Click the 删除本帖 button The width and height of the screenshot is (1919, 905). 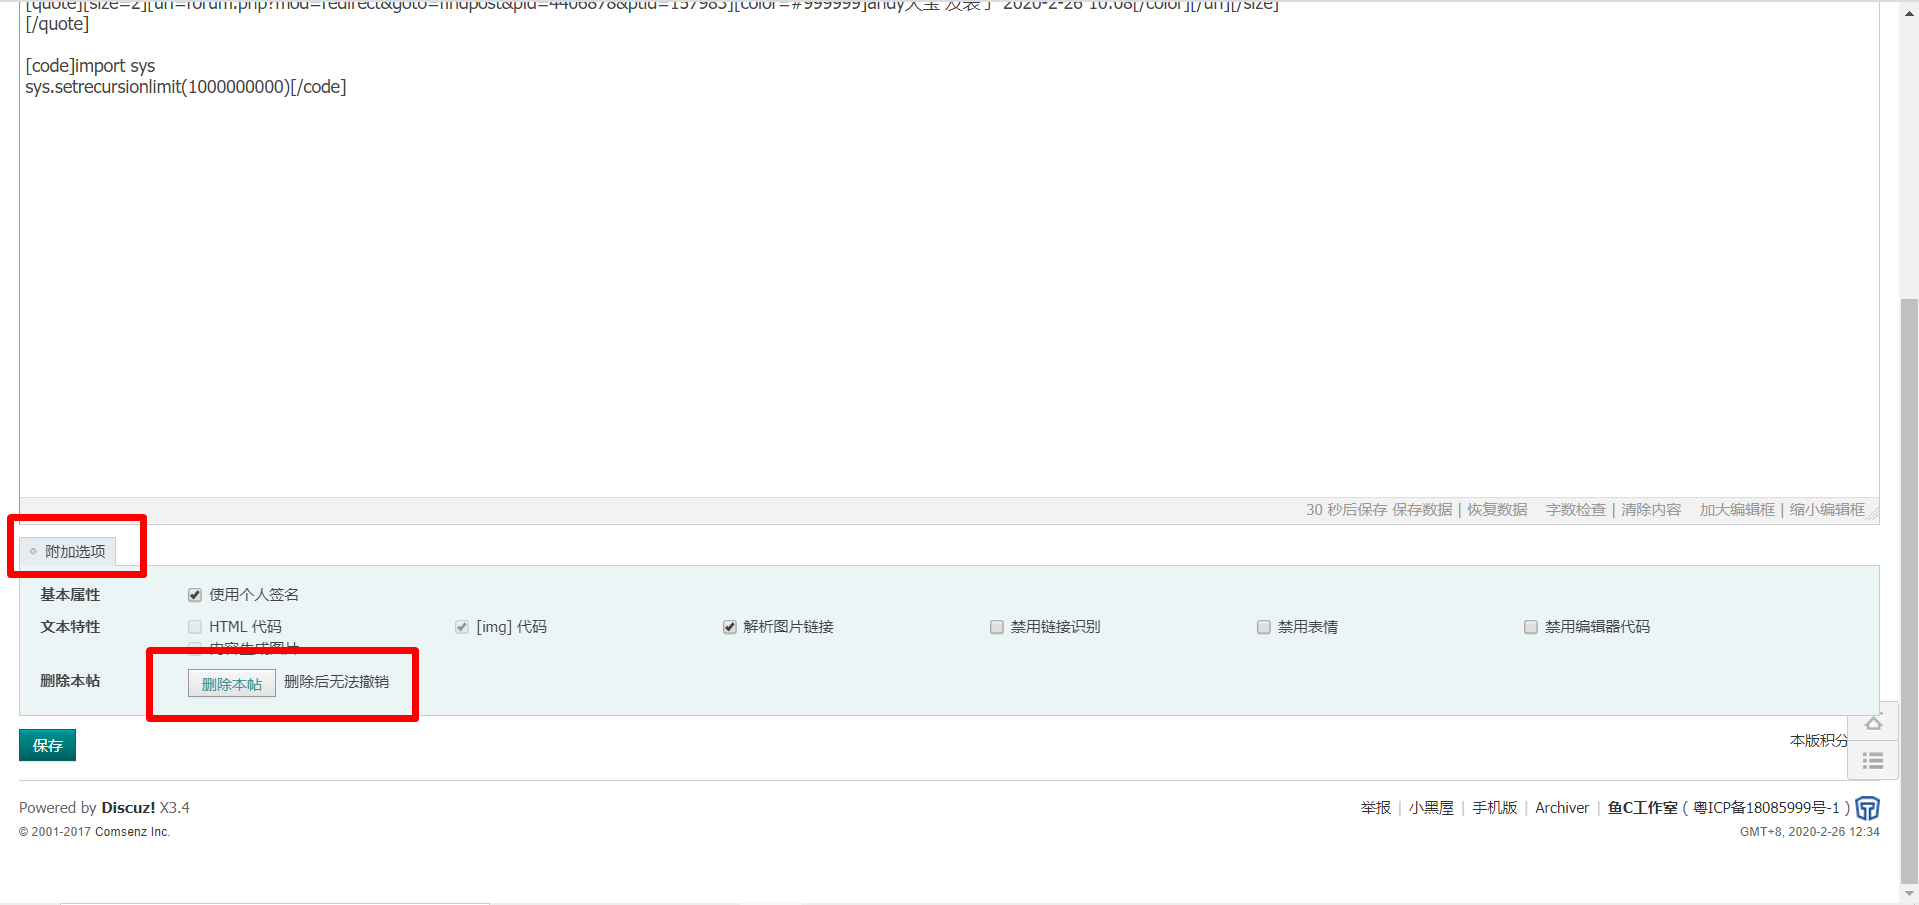(231, 684)
